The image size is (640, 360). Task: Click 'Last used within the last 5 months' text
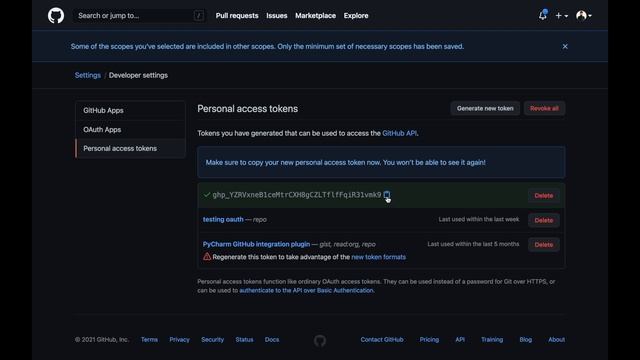point(473,244)
